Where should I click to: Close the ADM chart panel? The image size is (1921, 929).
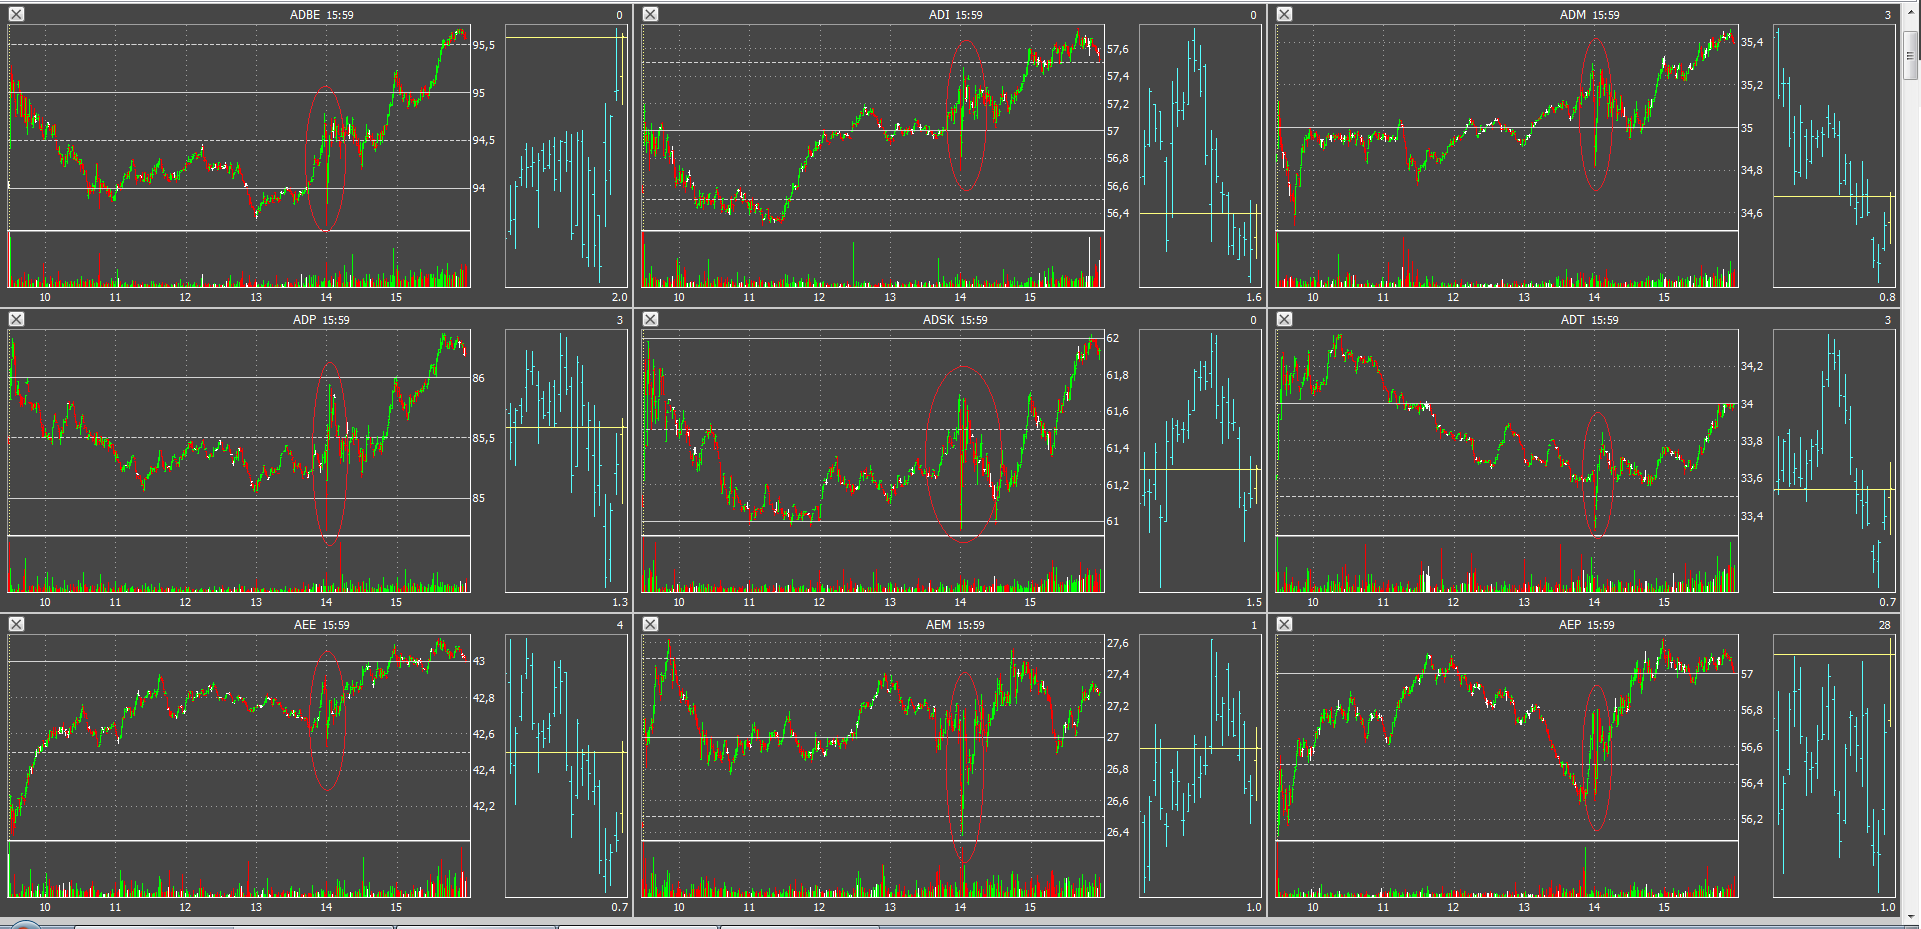coord(1285,14)
